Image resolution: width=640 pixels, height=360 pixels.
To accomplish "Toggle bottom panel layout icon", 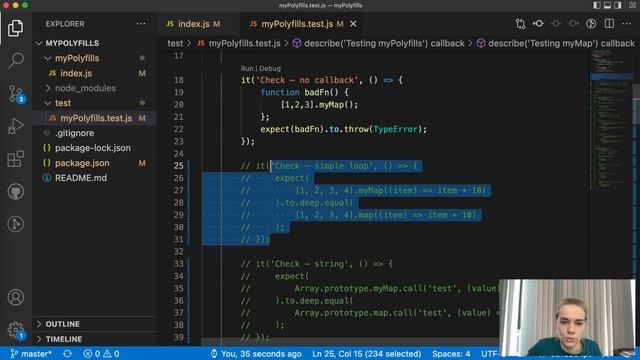I will (x=607, y=5).
